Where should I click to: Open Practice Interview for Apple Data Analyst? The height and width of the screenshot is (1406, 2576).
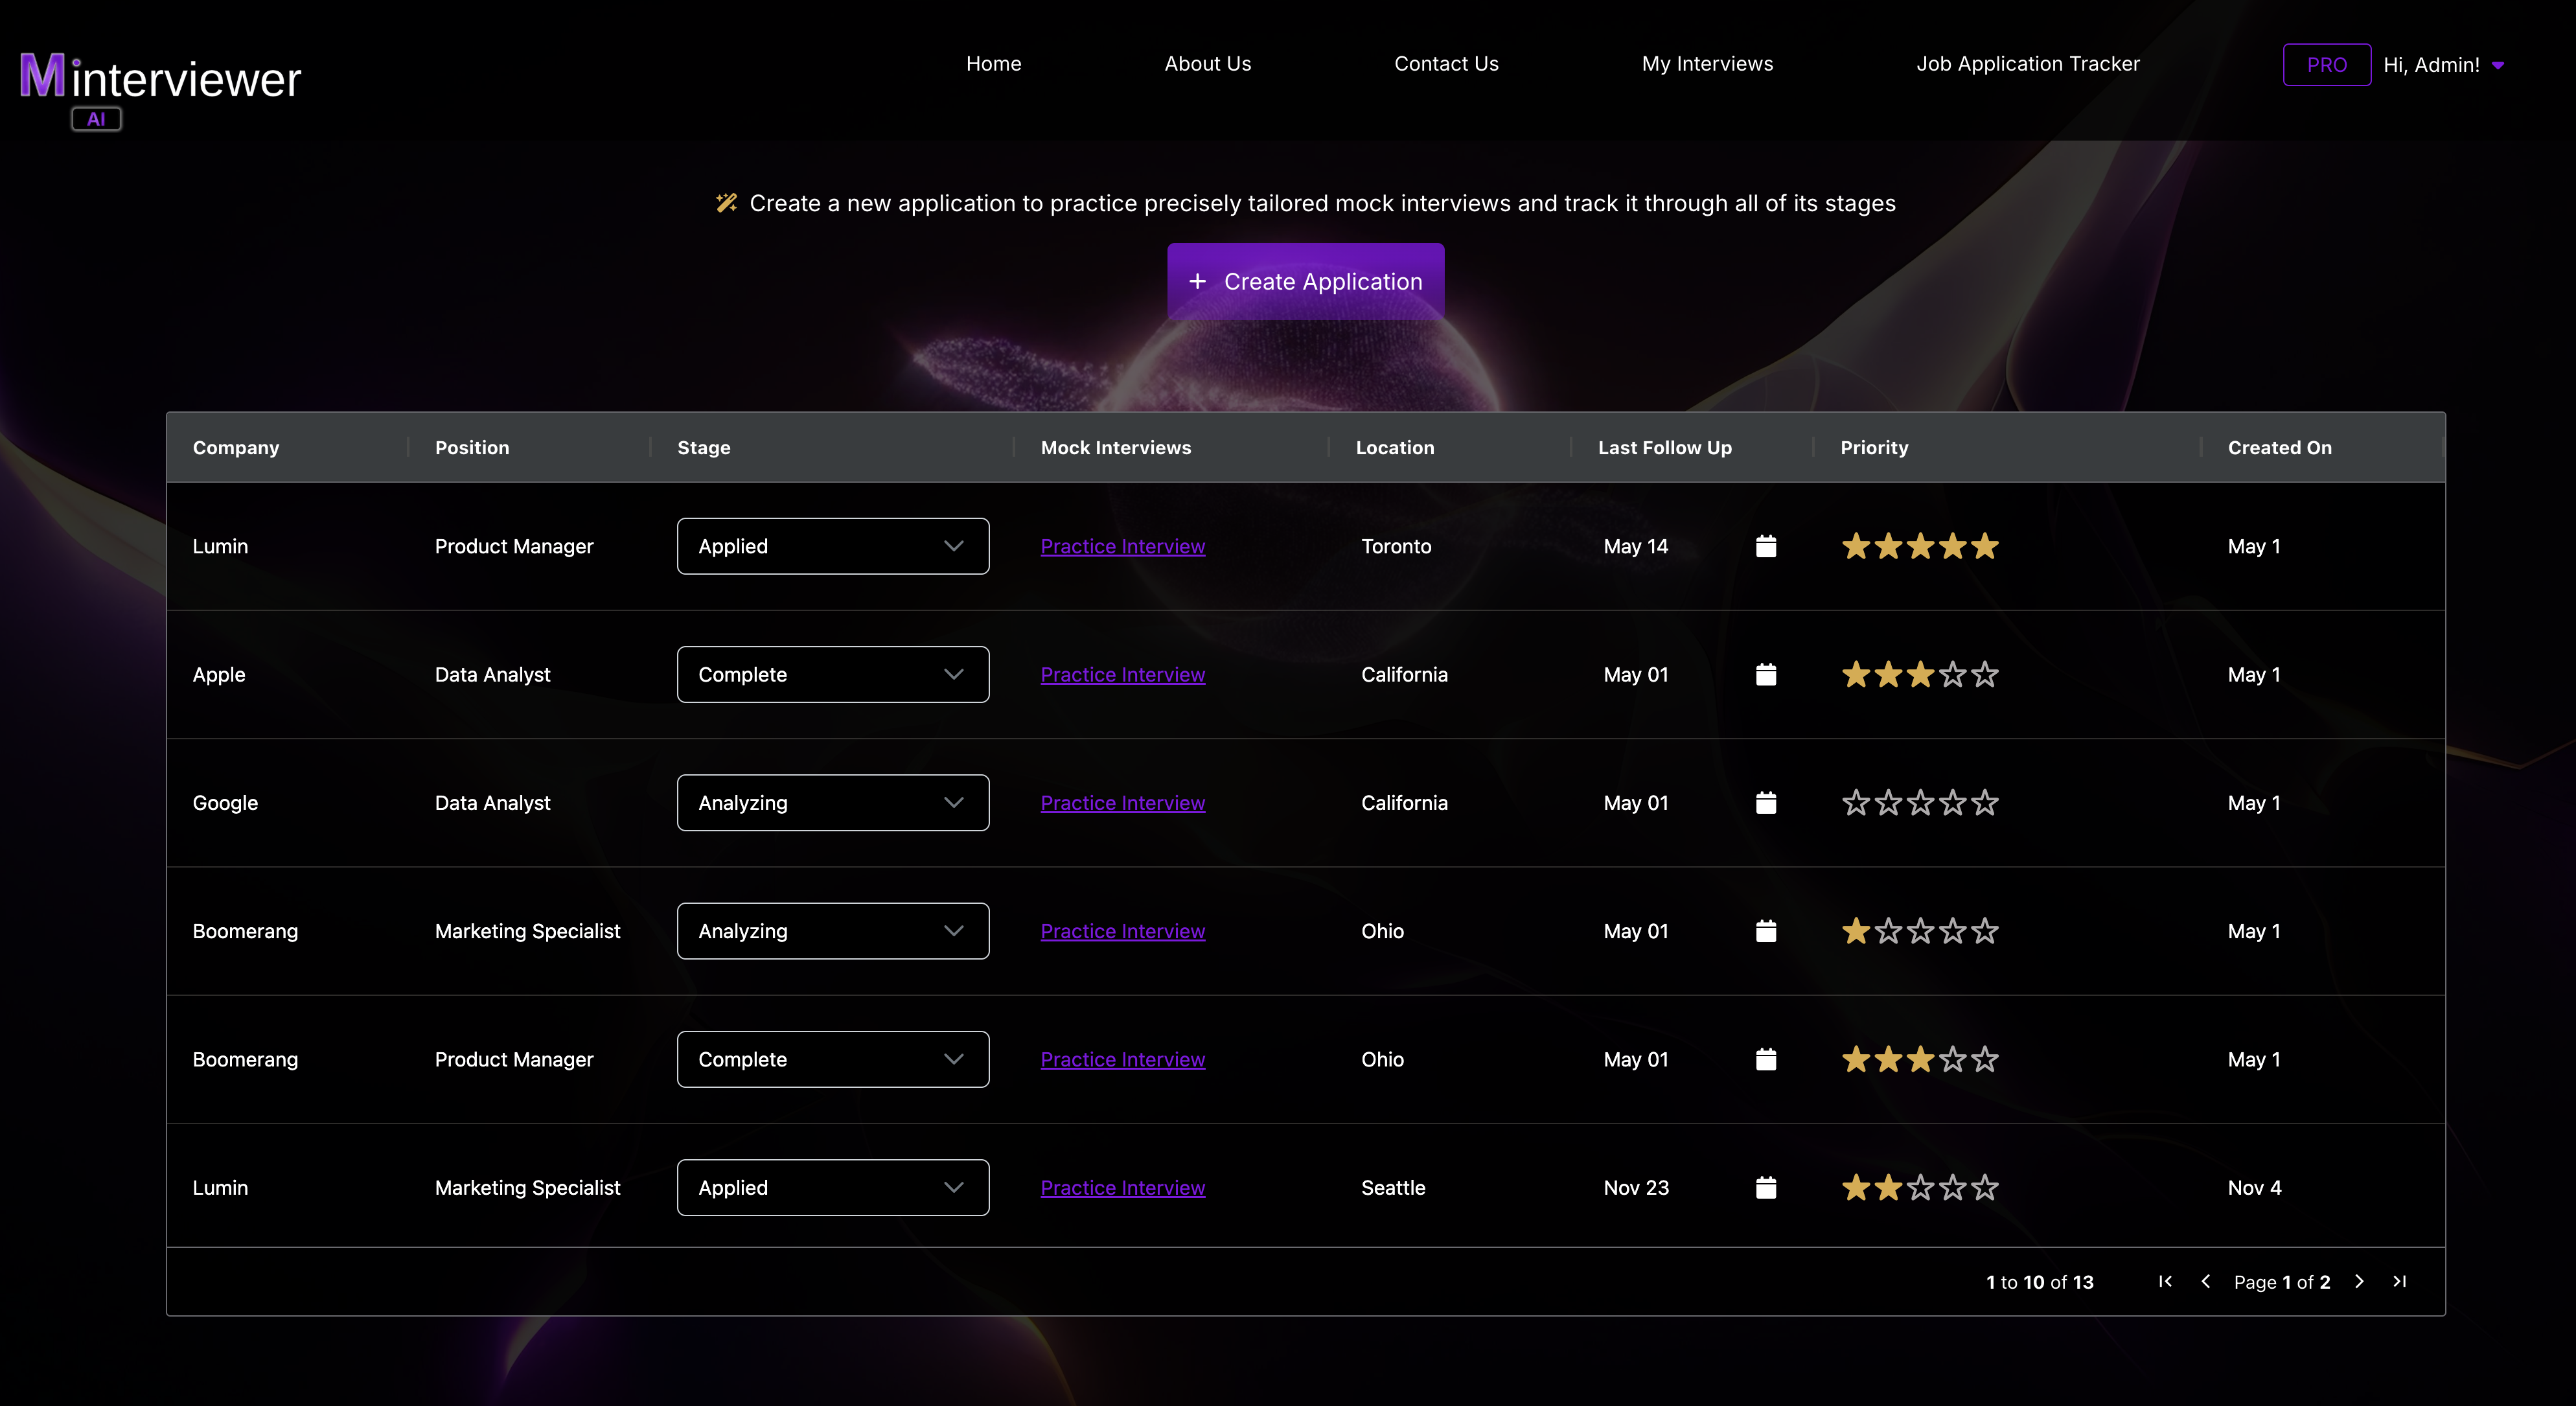click(1122, 674)
